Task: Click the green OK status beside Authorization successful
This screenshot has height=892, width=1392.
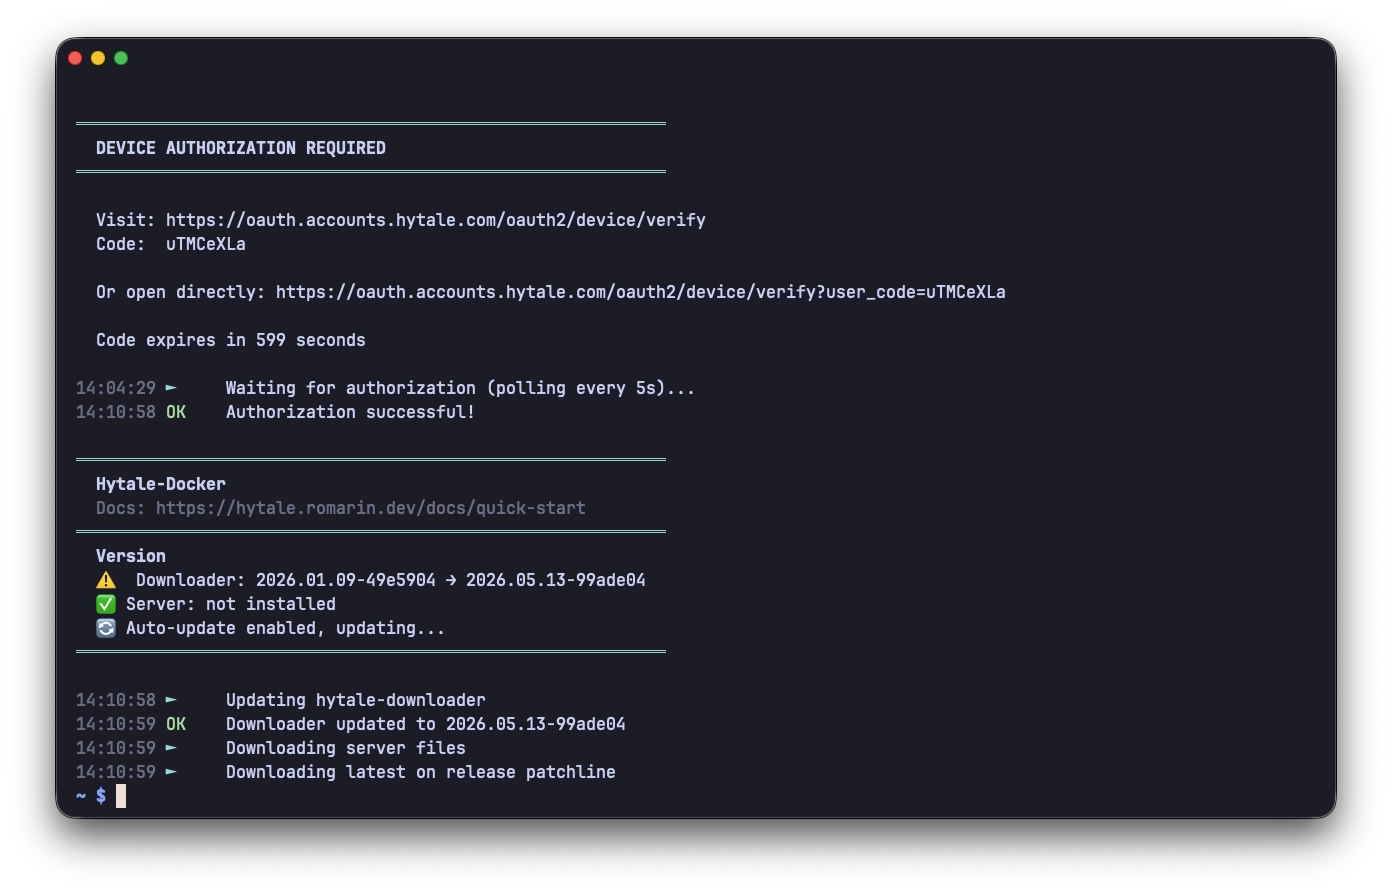Action: [176, 412]
